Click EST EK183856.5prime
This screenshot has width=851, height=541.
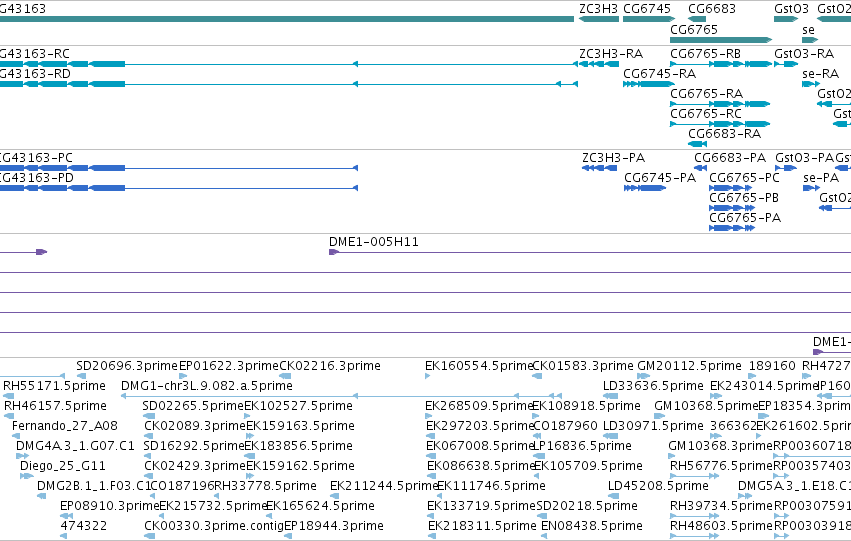[247, 456]
